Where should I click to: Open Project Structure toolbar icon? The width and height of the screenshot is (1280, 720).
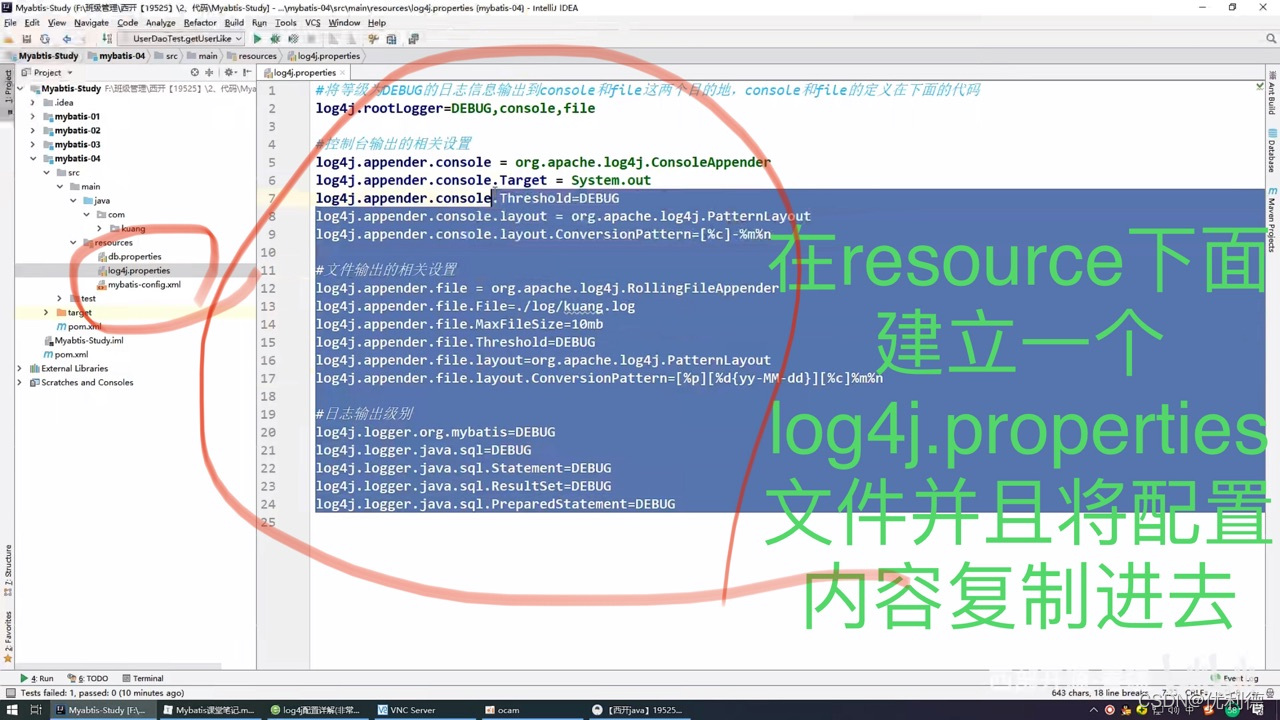coord(391,39)
